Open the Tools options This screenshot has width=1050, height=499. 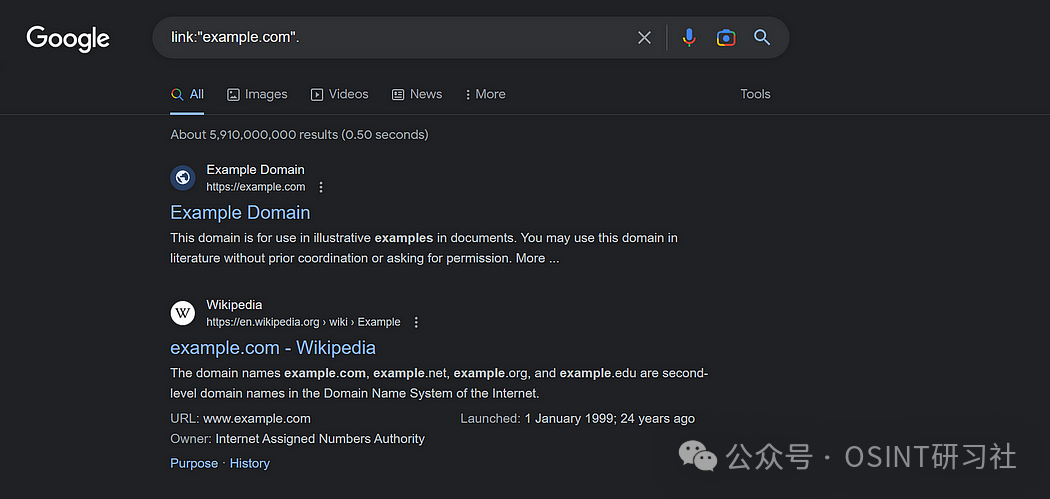click(755, 94)
